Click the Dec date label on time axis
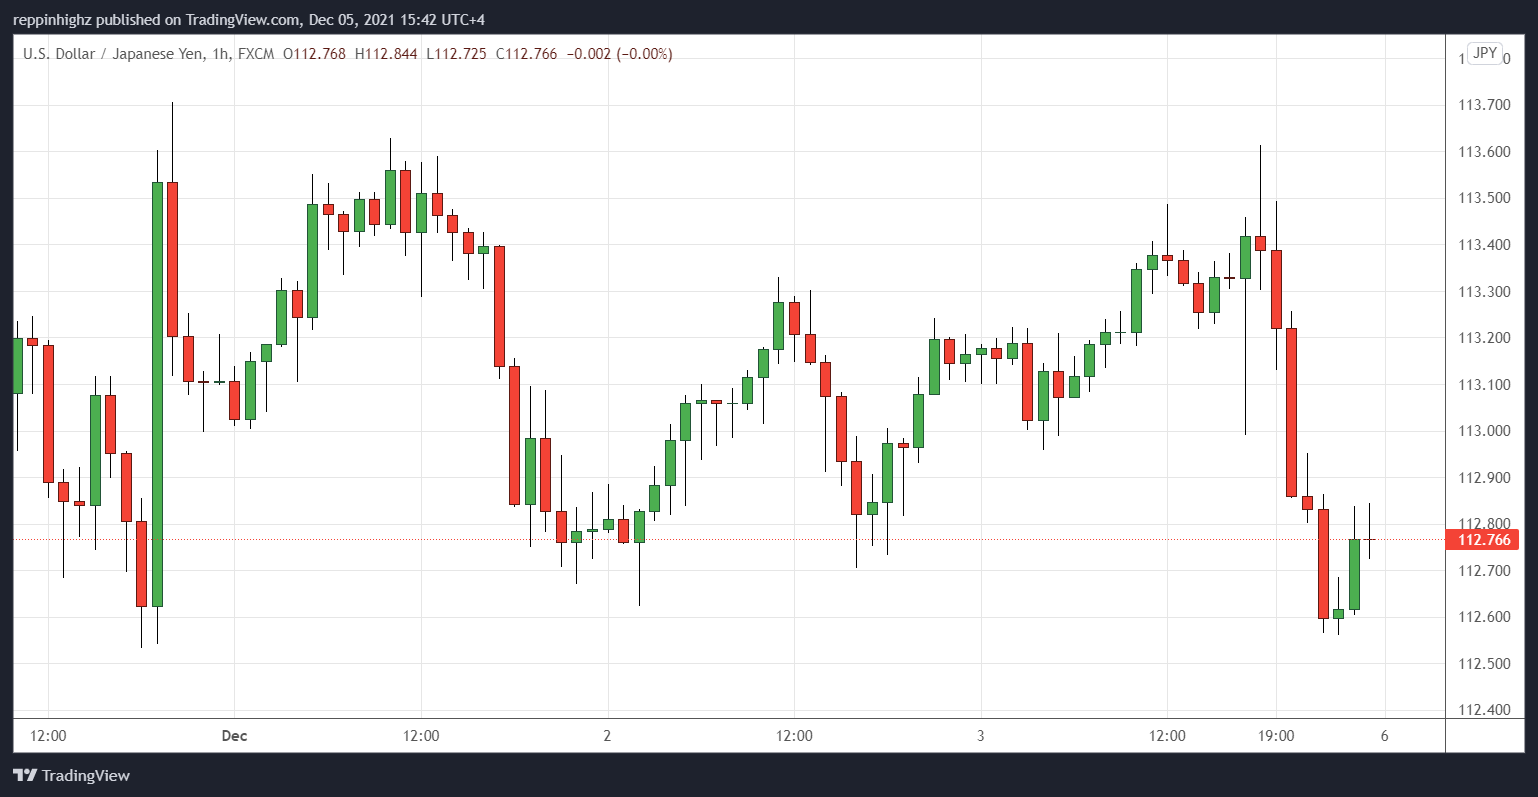 point(234,736)
